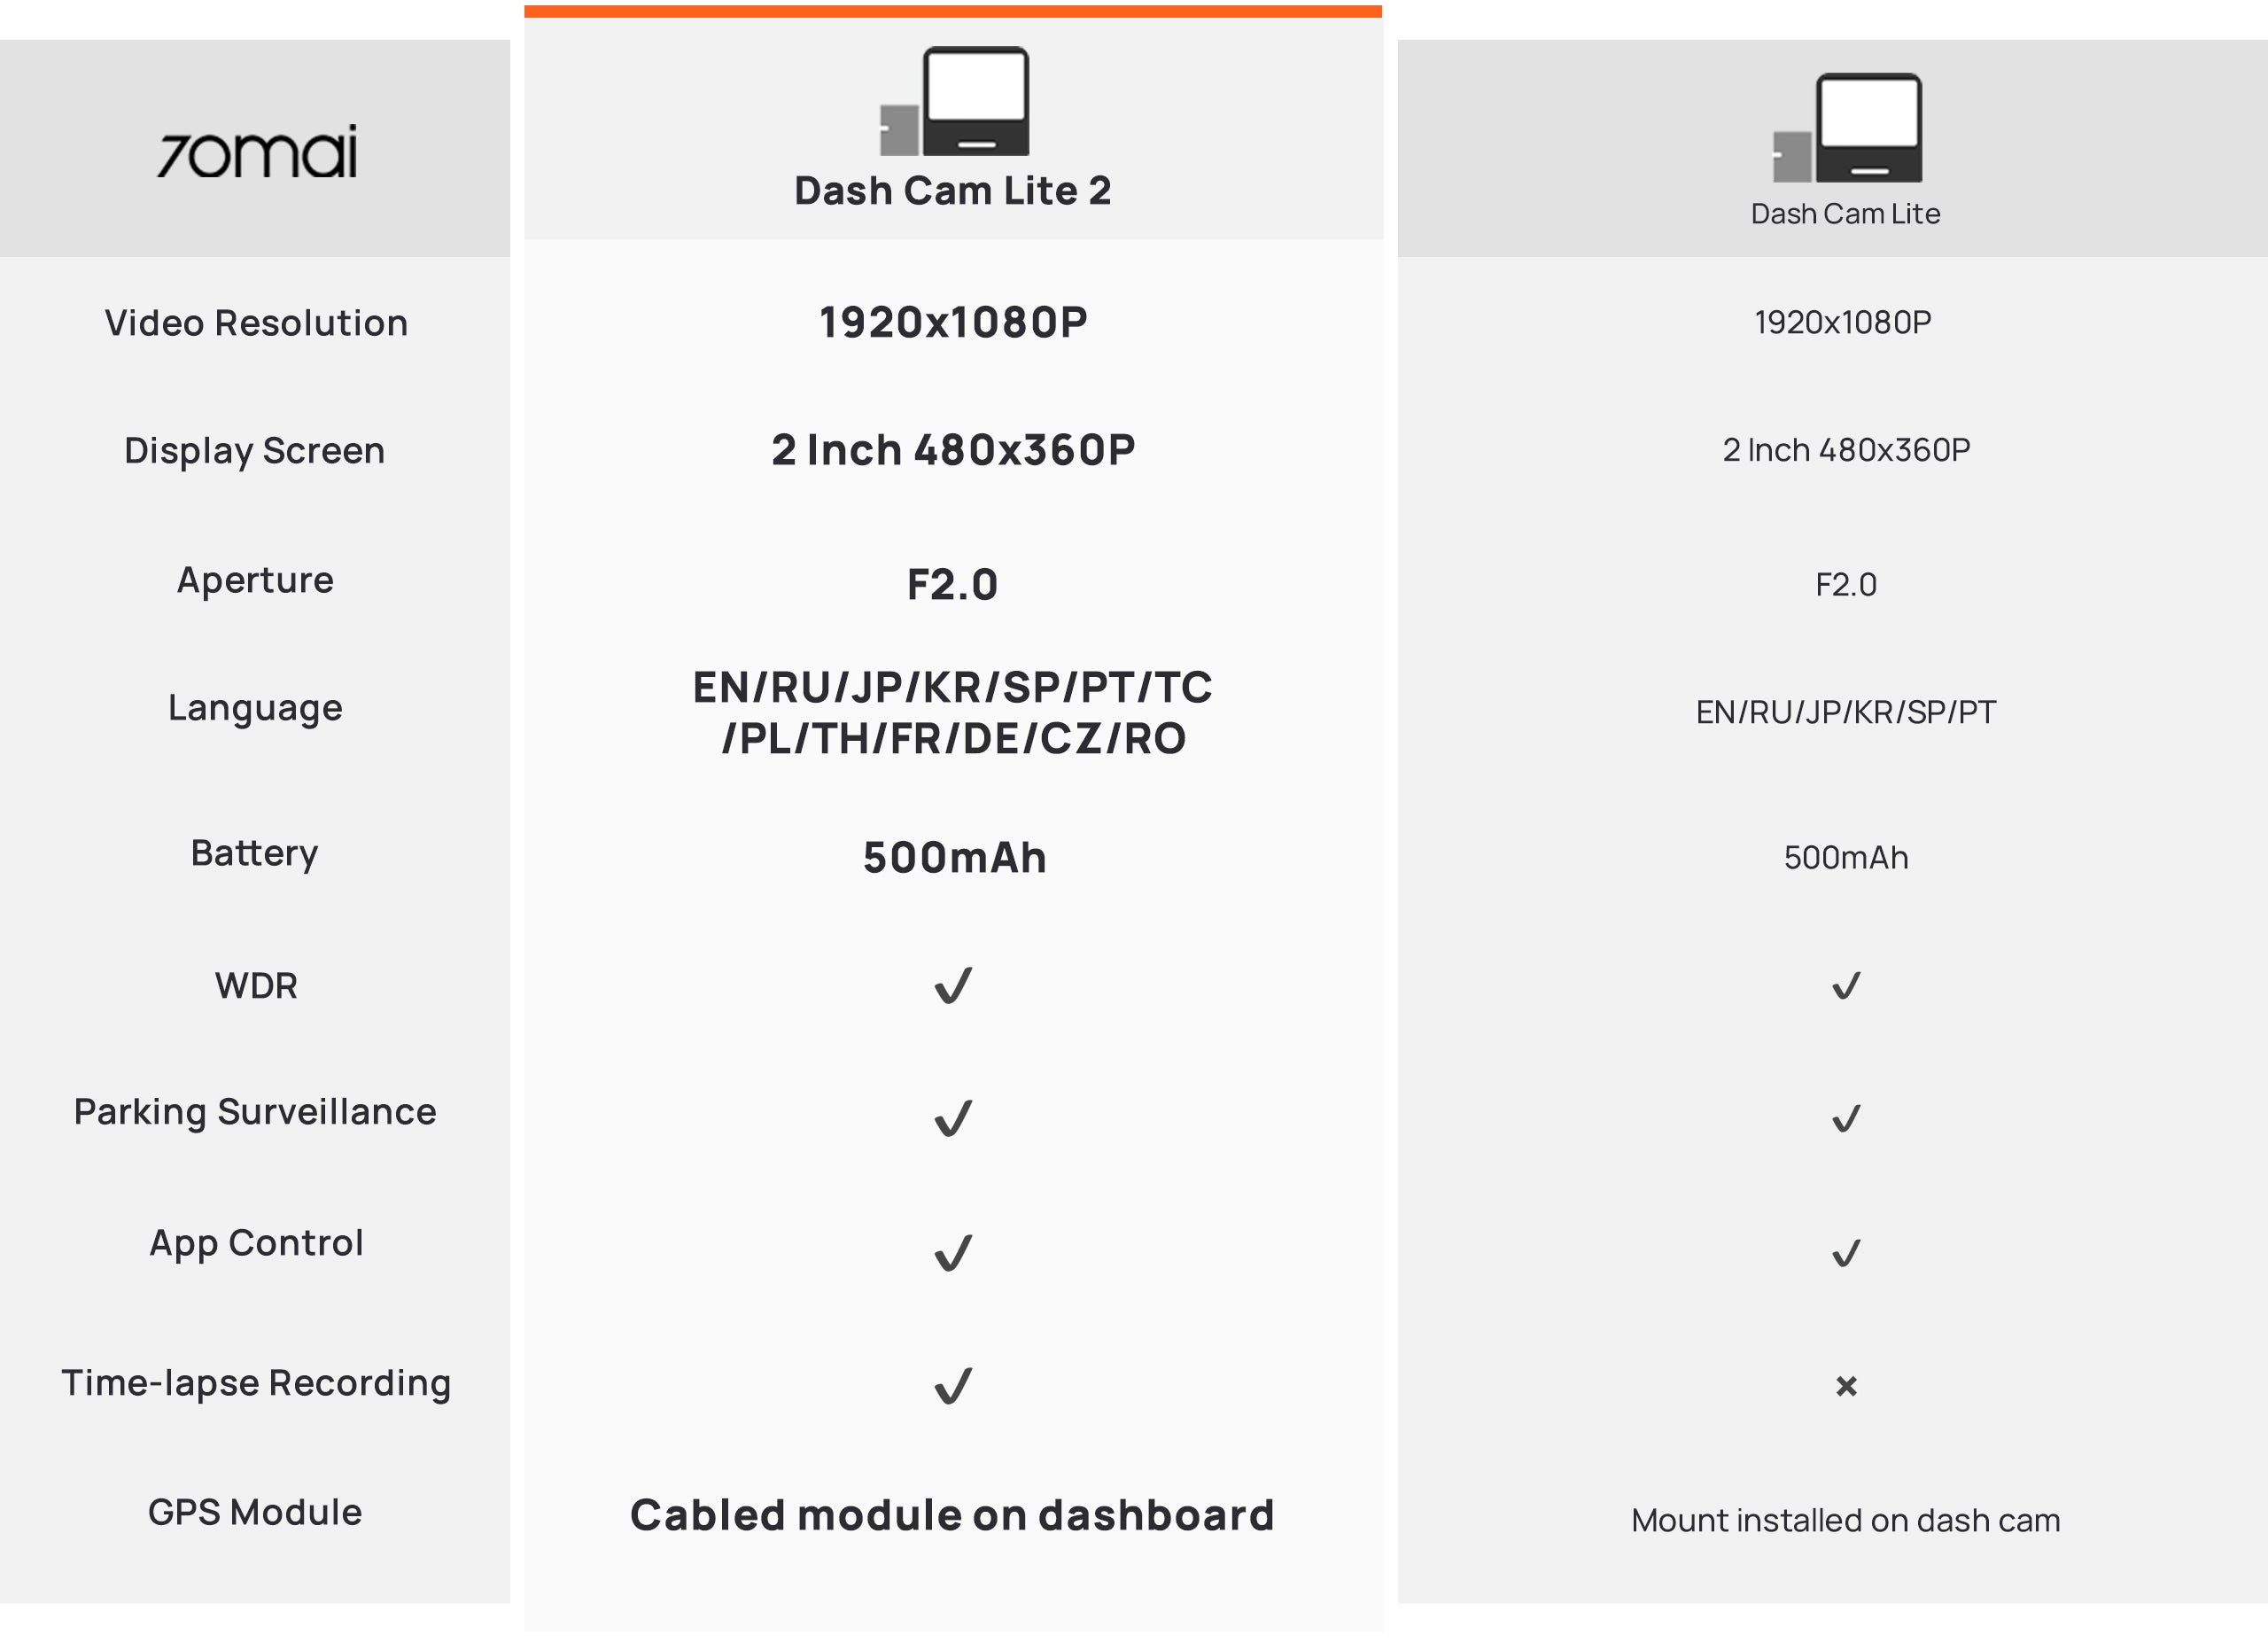This screenshot has width=2268, height=1650.
Task: Click App Control checkmark for Lite 2
Action: pos(953,1252)
